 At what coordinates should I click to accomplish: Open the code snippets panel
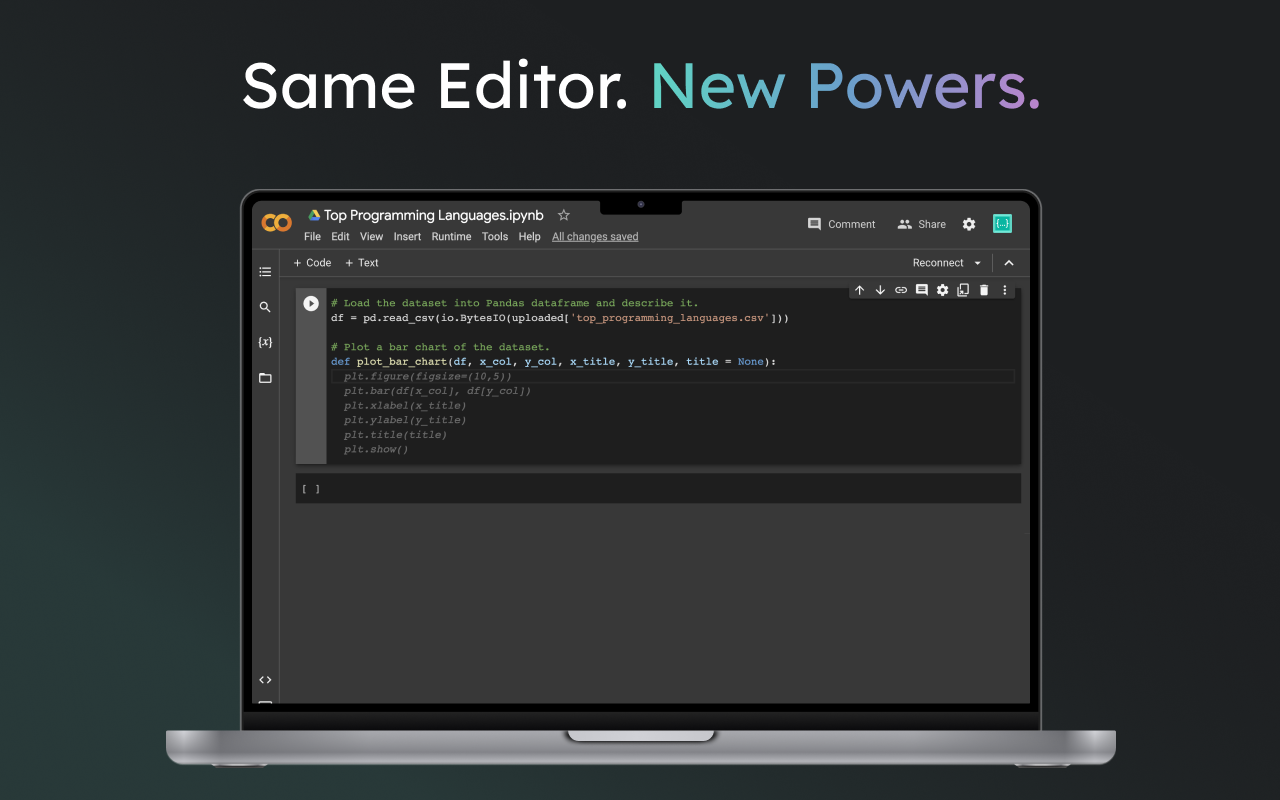[x=265, y=679]
